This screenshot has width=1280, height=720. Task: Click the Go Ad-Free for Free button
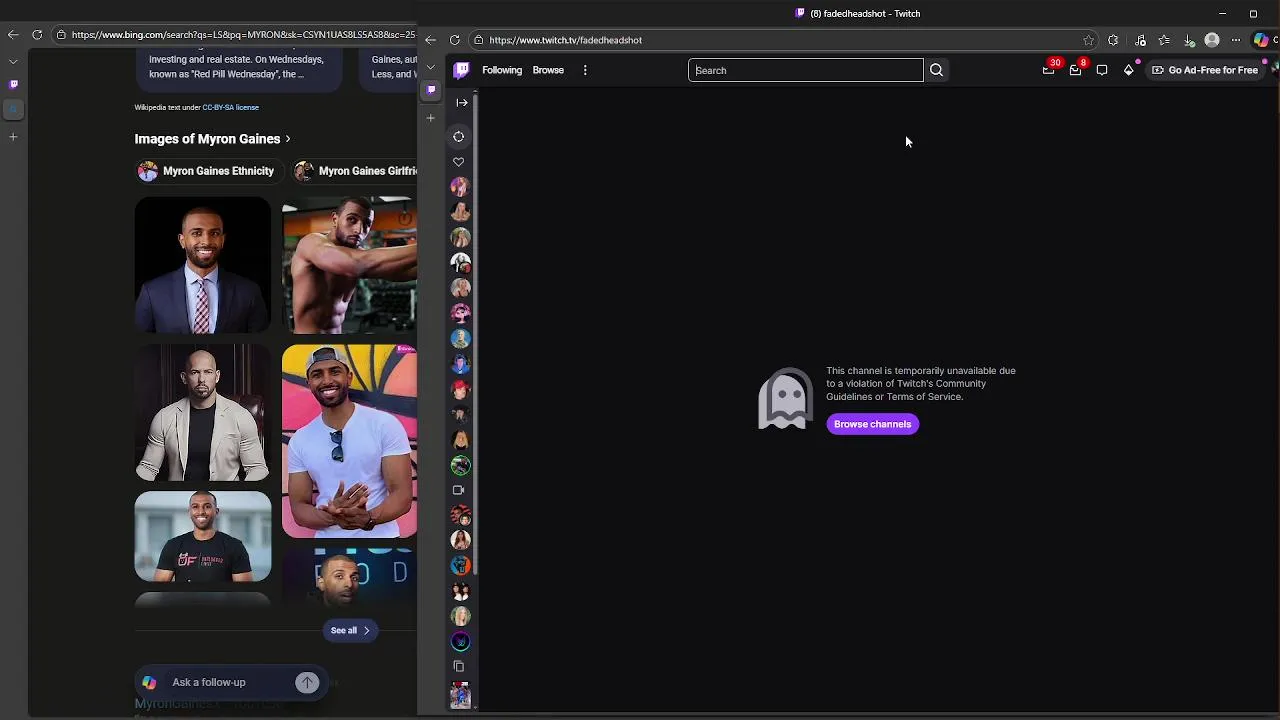click(1205, 70)
